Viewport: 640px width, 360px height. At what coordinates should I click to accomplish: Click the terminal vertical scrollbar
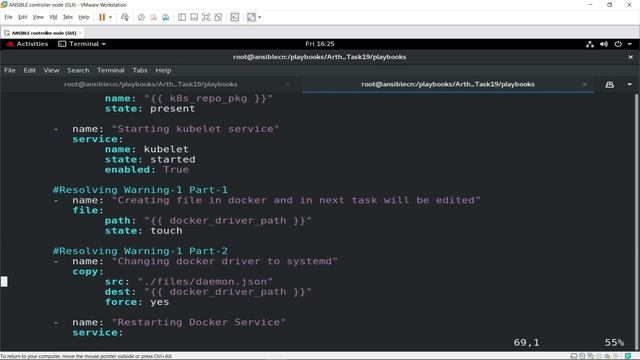click(636, 222)
